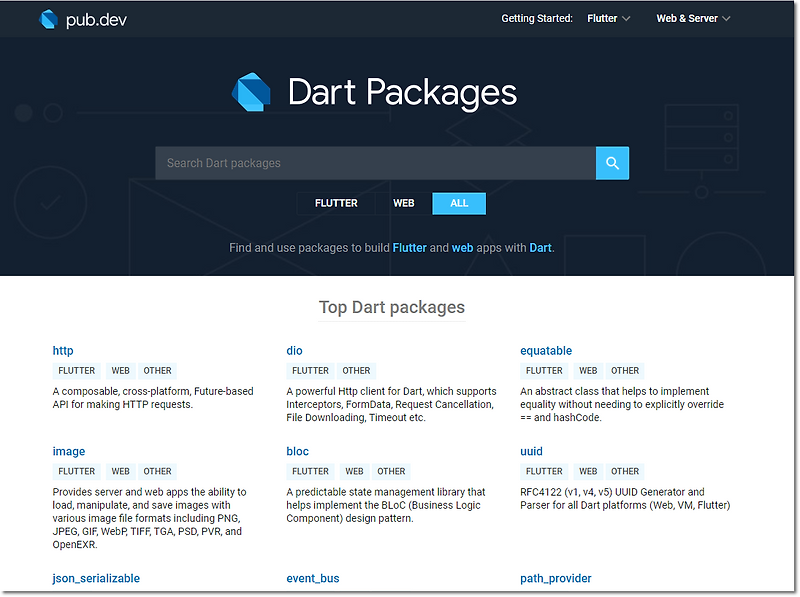Click the pub.dev site name text
800x597 pixels.
(96, 20)
